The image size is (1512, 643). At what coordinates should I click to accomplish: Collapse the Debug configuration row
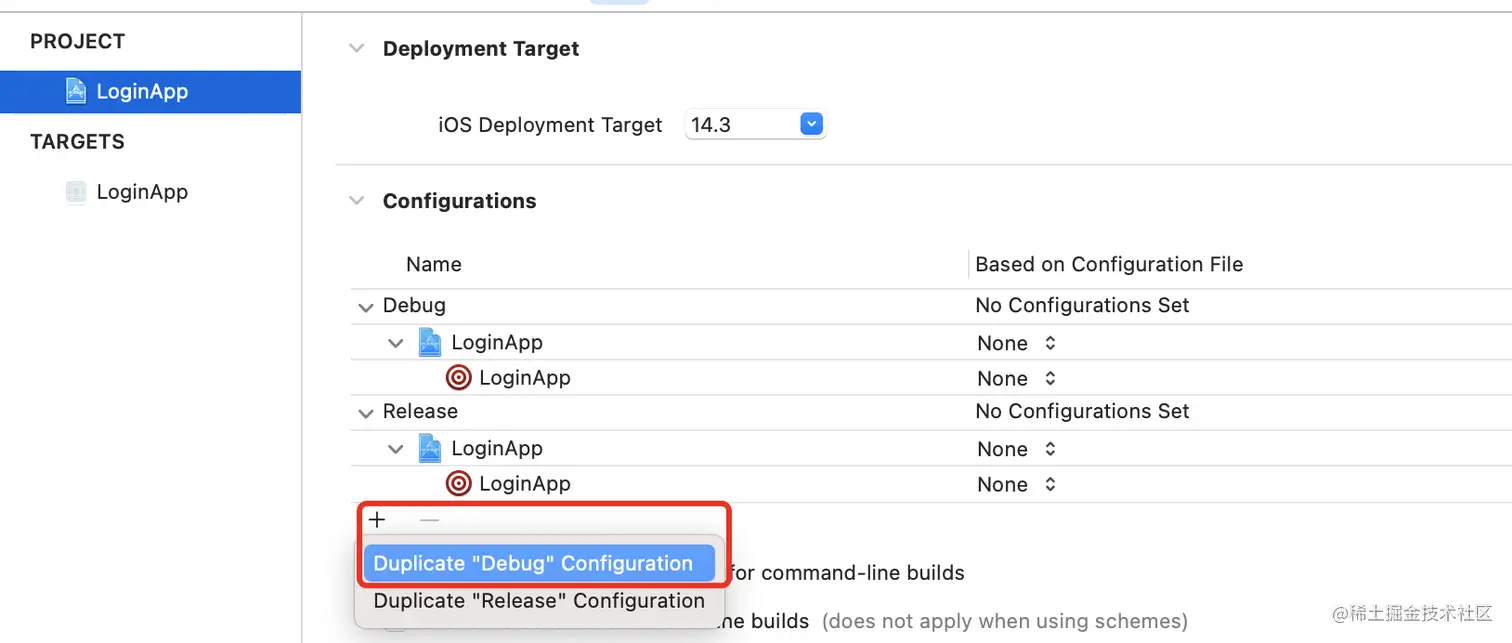365,307
